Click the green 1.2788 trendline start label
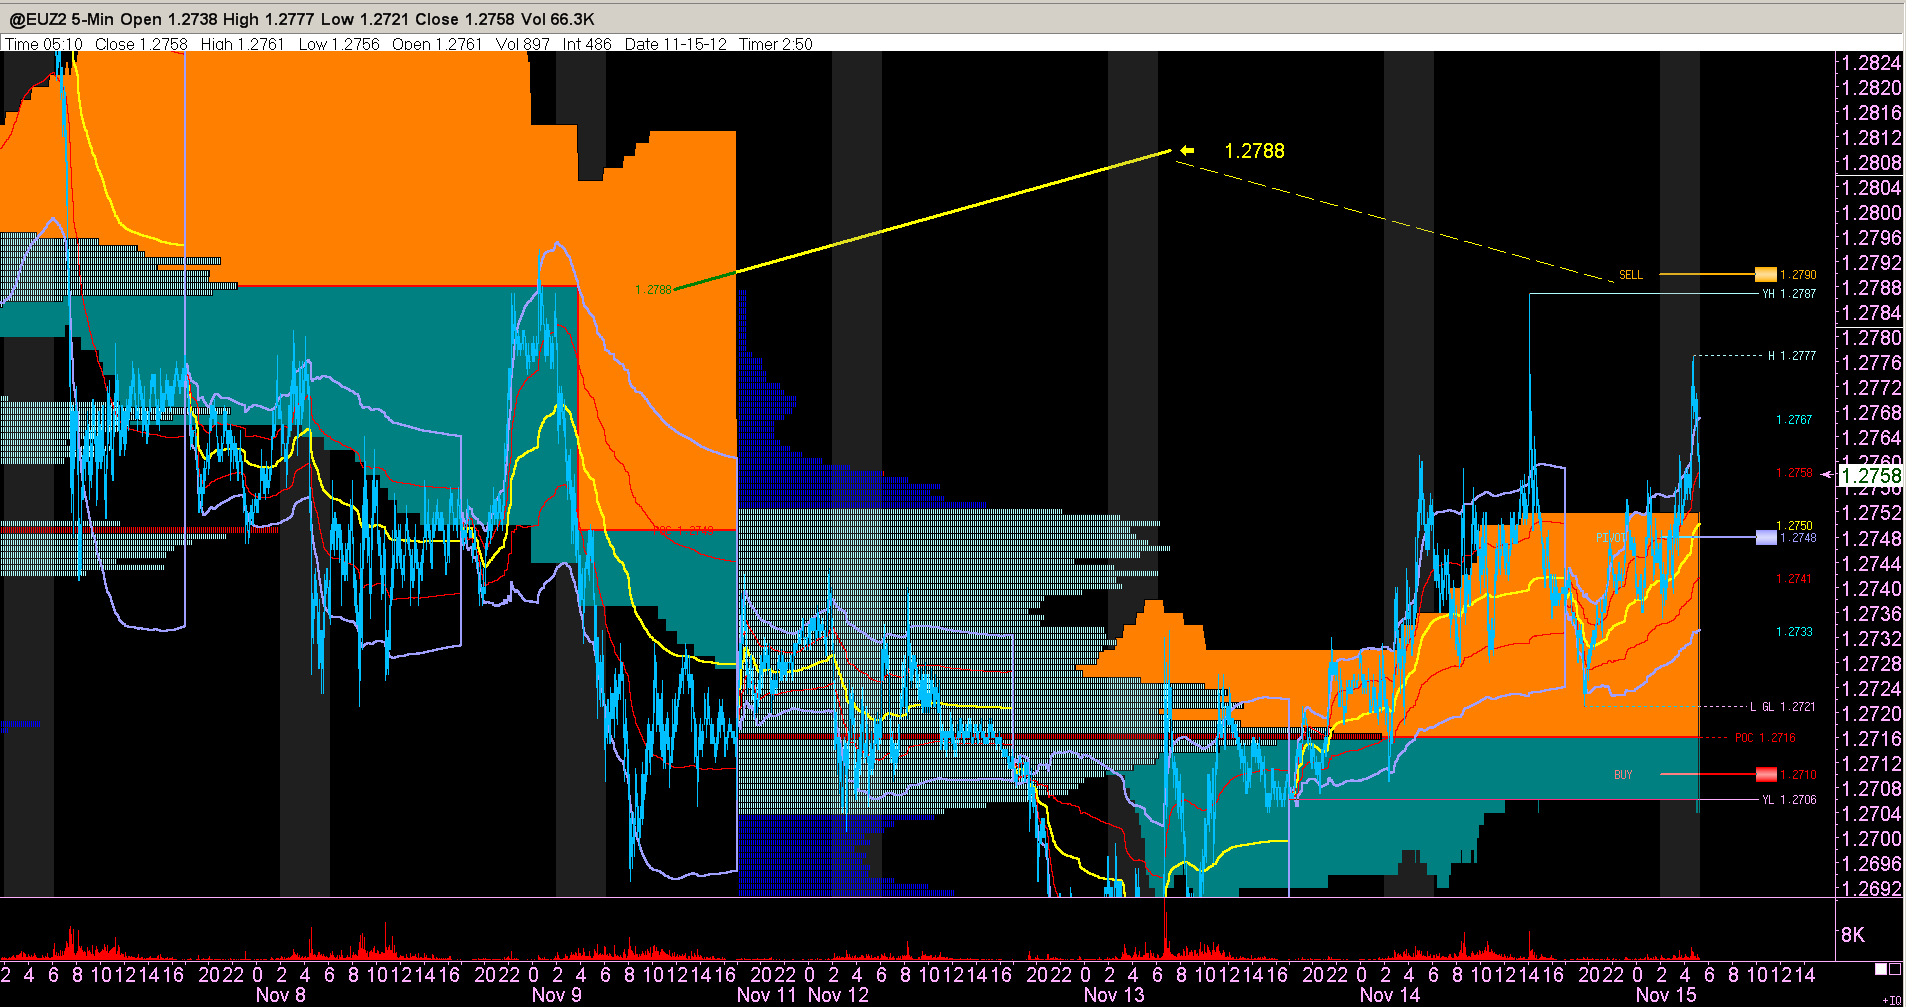This screenshot has width=1906, height=1007. pos(653,290)
